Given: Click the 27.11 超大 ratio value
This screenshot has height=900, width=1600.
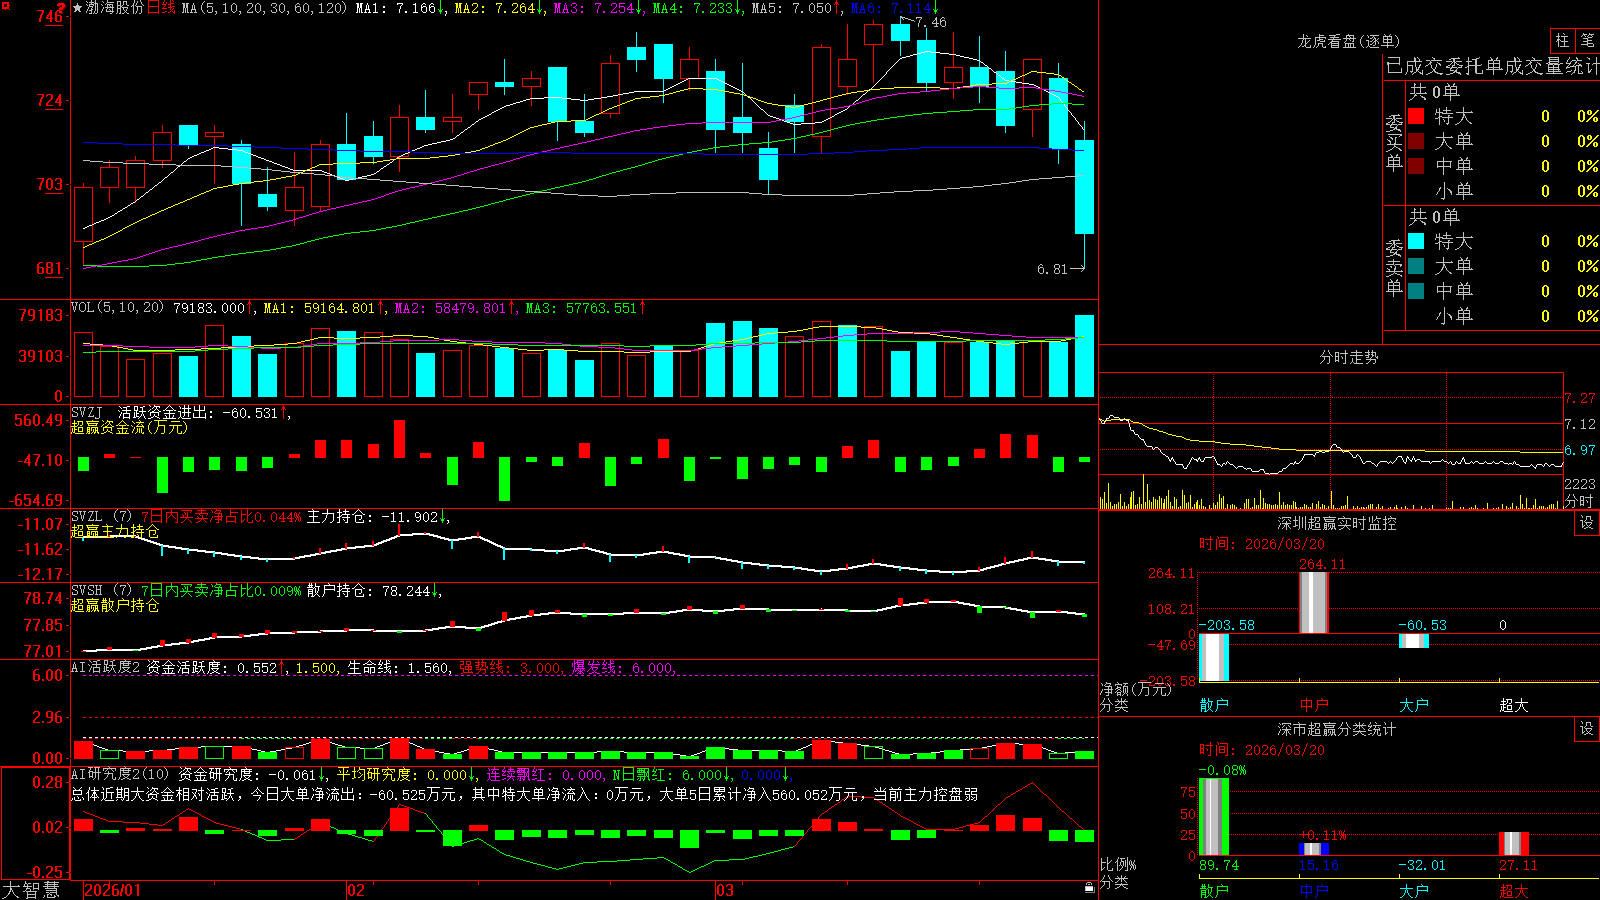Looking at the screenshot, I should click(1519, 865).
